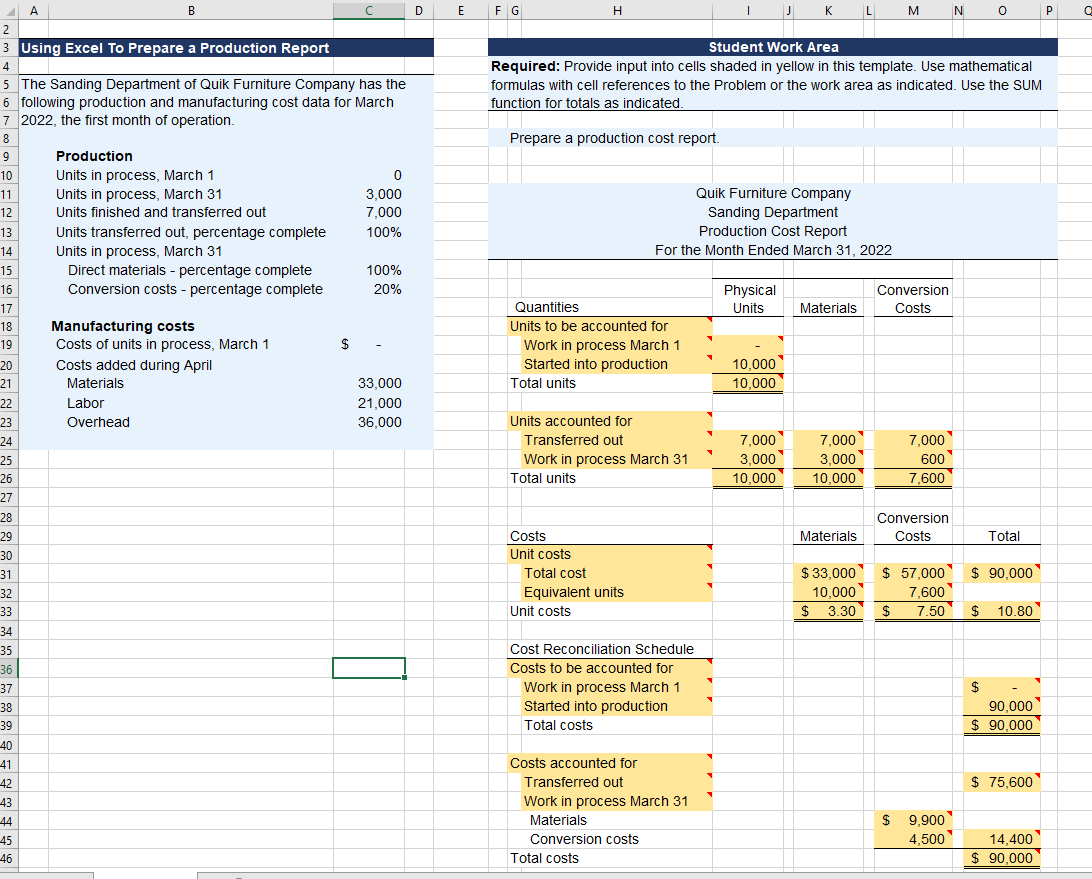
Task: Click 'Cost Reconciliation Schedule' label
Action: click(602, 649)
